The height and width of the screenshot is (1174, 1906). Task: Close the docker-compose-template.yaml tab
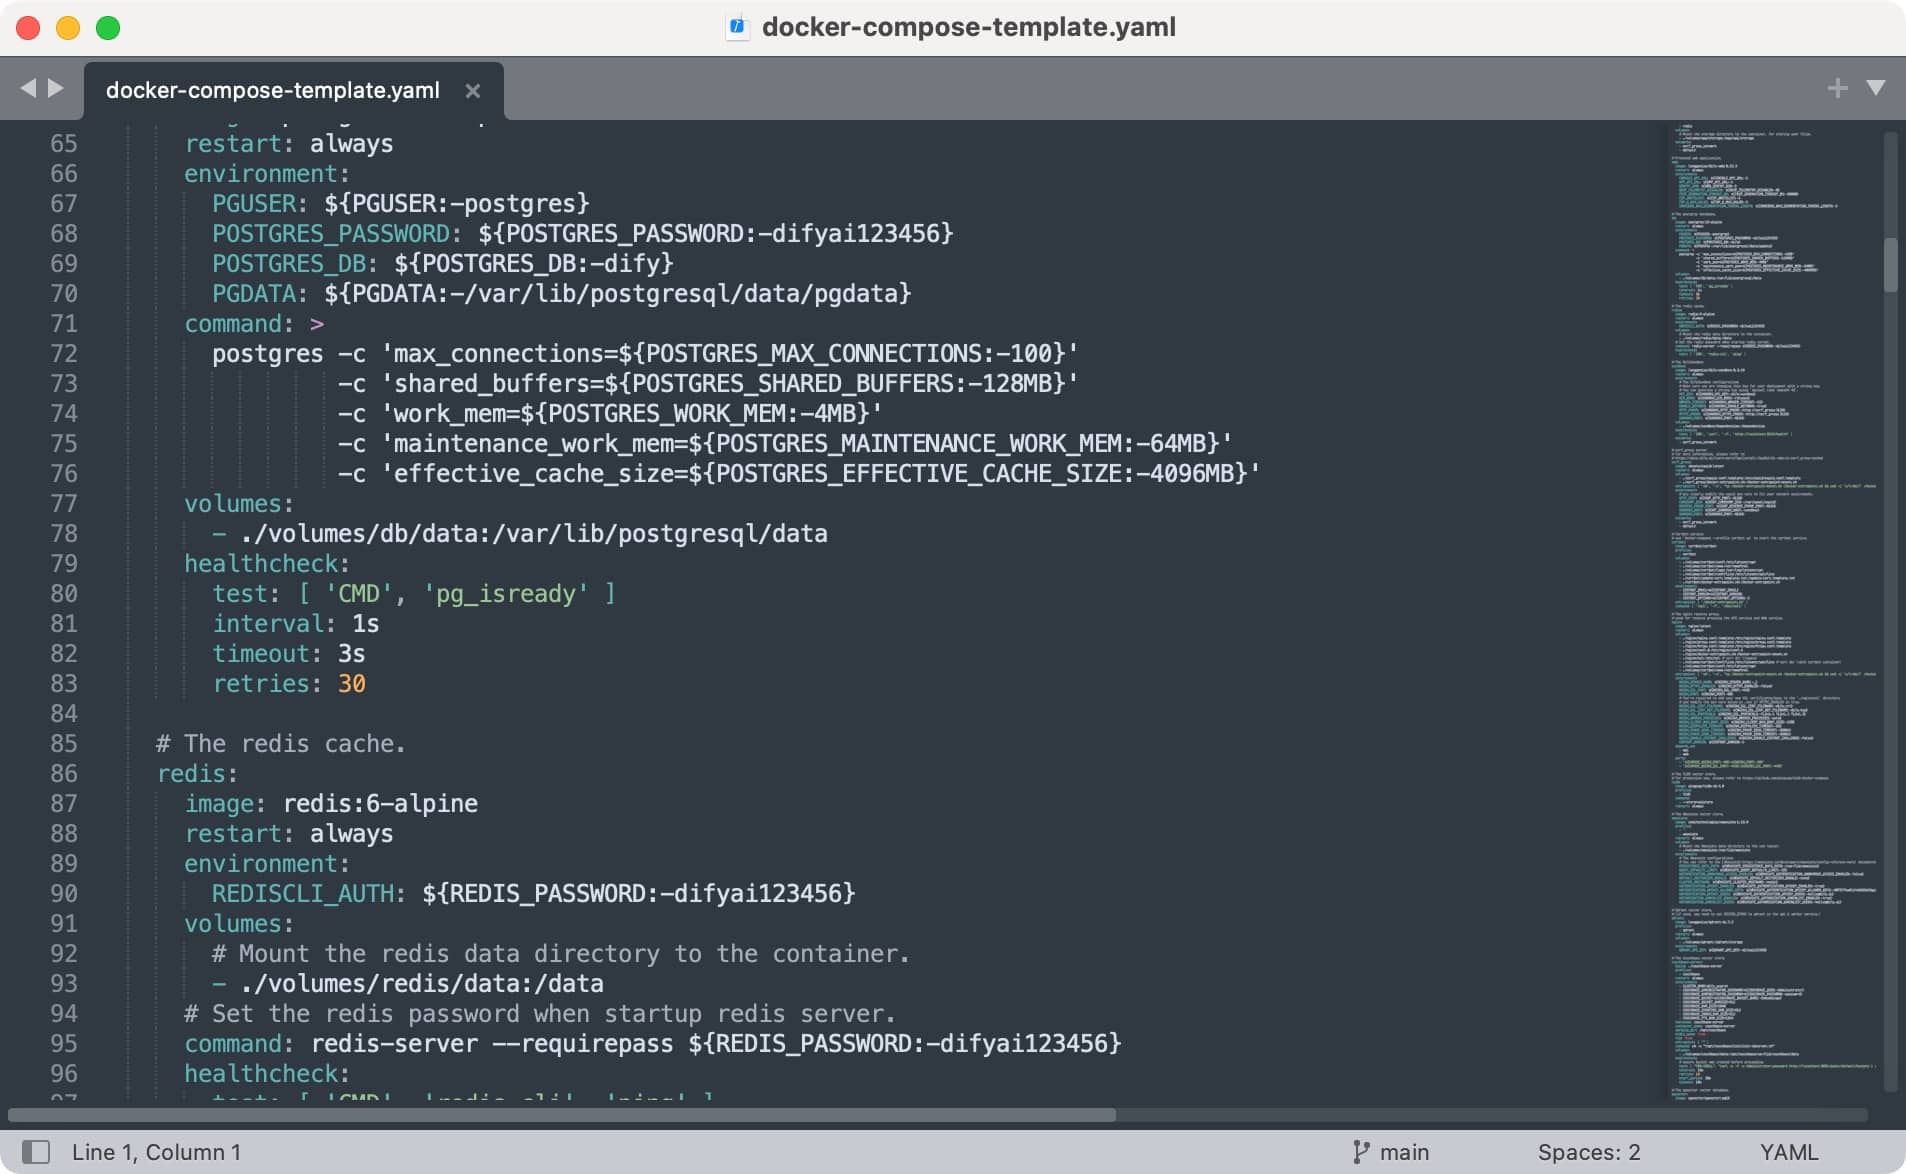473,91
